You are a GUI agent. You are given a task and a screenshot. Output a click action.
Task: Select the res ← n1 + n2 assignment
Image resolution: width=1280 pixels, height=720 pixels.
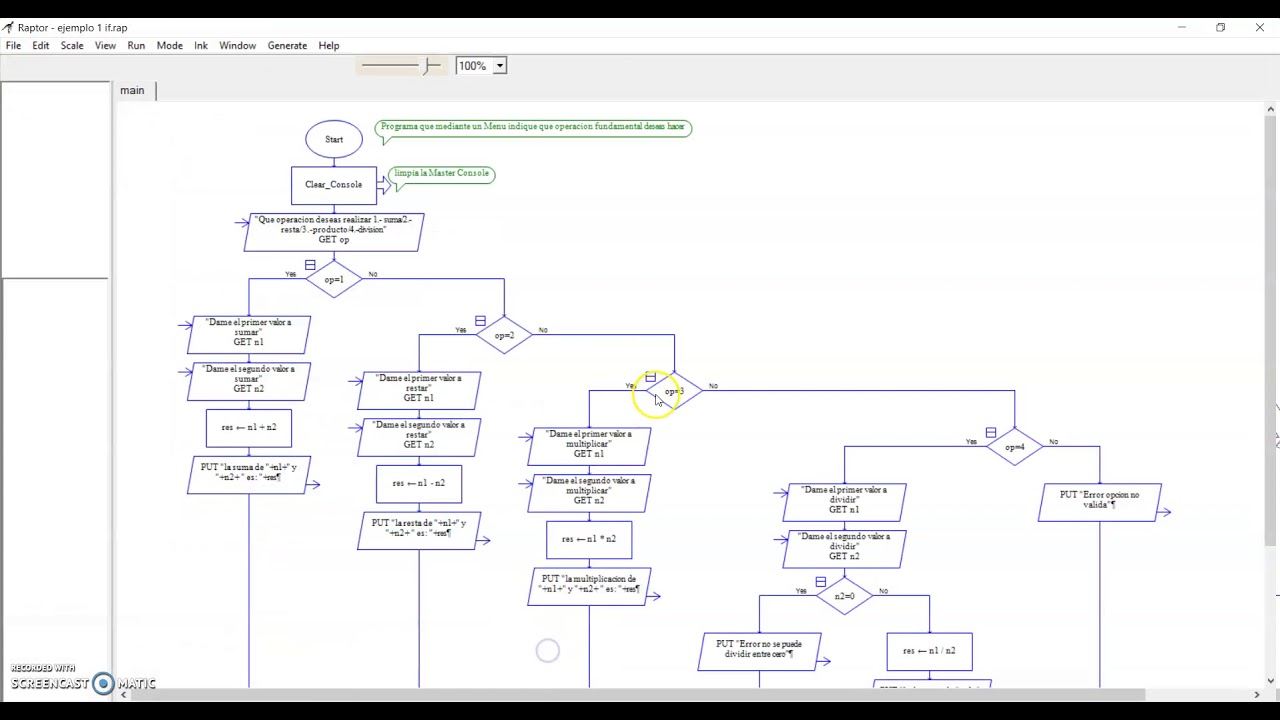tap(249, 427)
